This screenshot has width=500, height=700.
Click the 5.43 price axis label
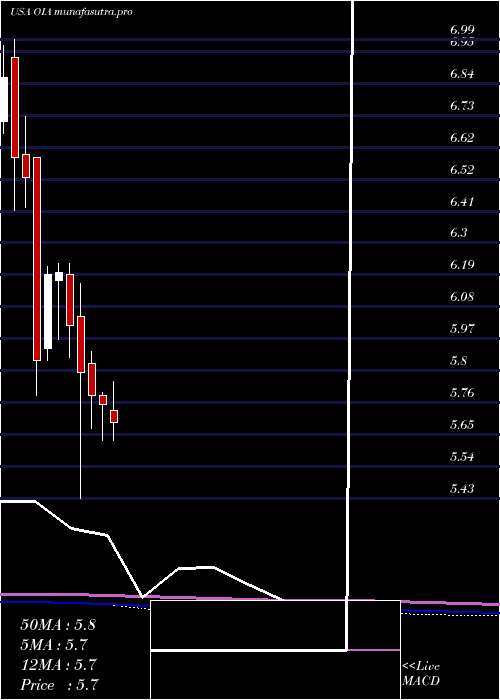coord(462,488)
